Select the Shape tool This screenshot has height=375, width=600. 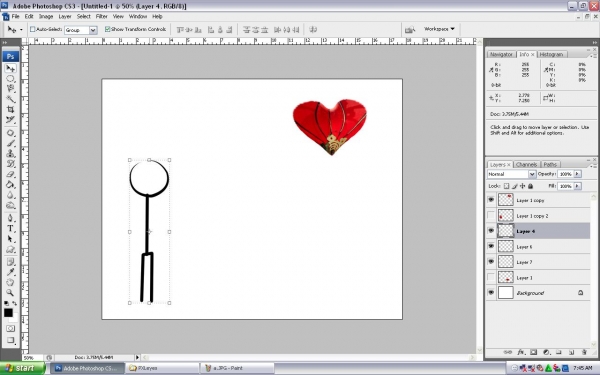(10, 249)
